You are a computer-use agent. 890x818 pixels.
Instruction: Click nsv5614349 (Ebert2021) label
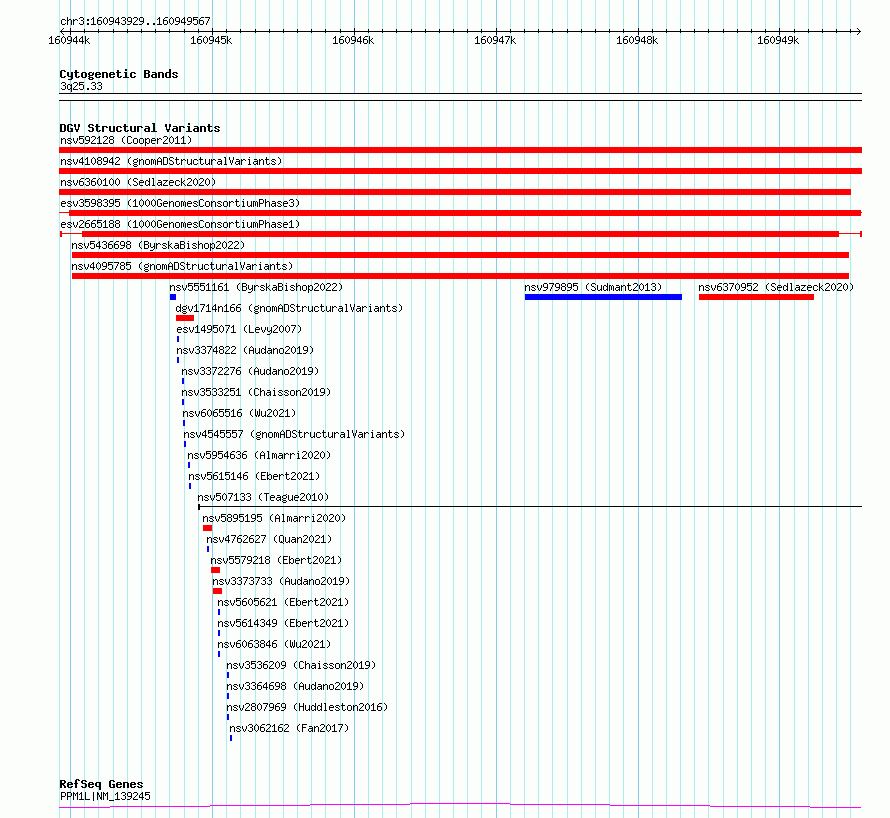tap(283, 623)
